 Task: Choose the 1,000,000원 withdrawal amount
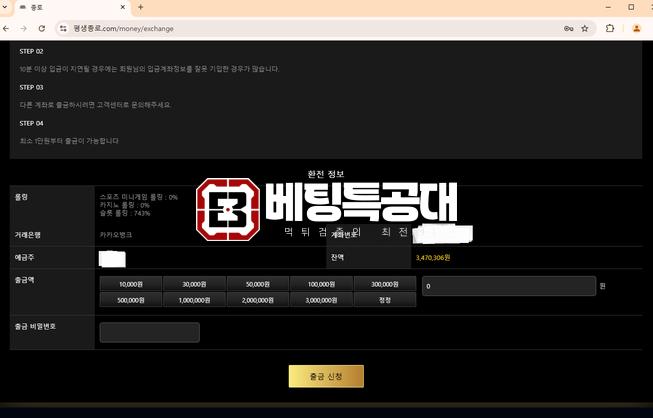coord(194,300)
